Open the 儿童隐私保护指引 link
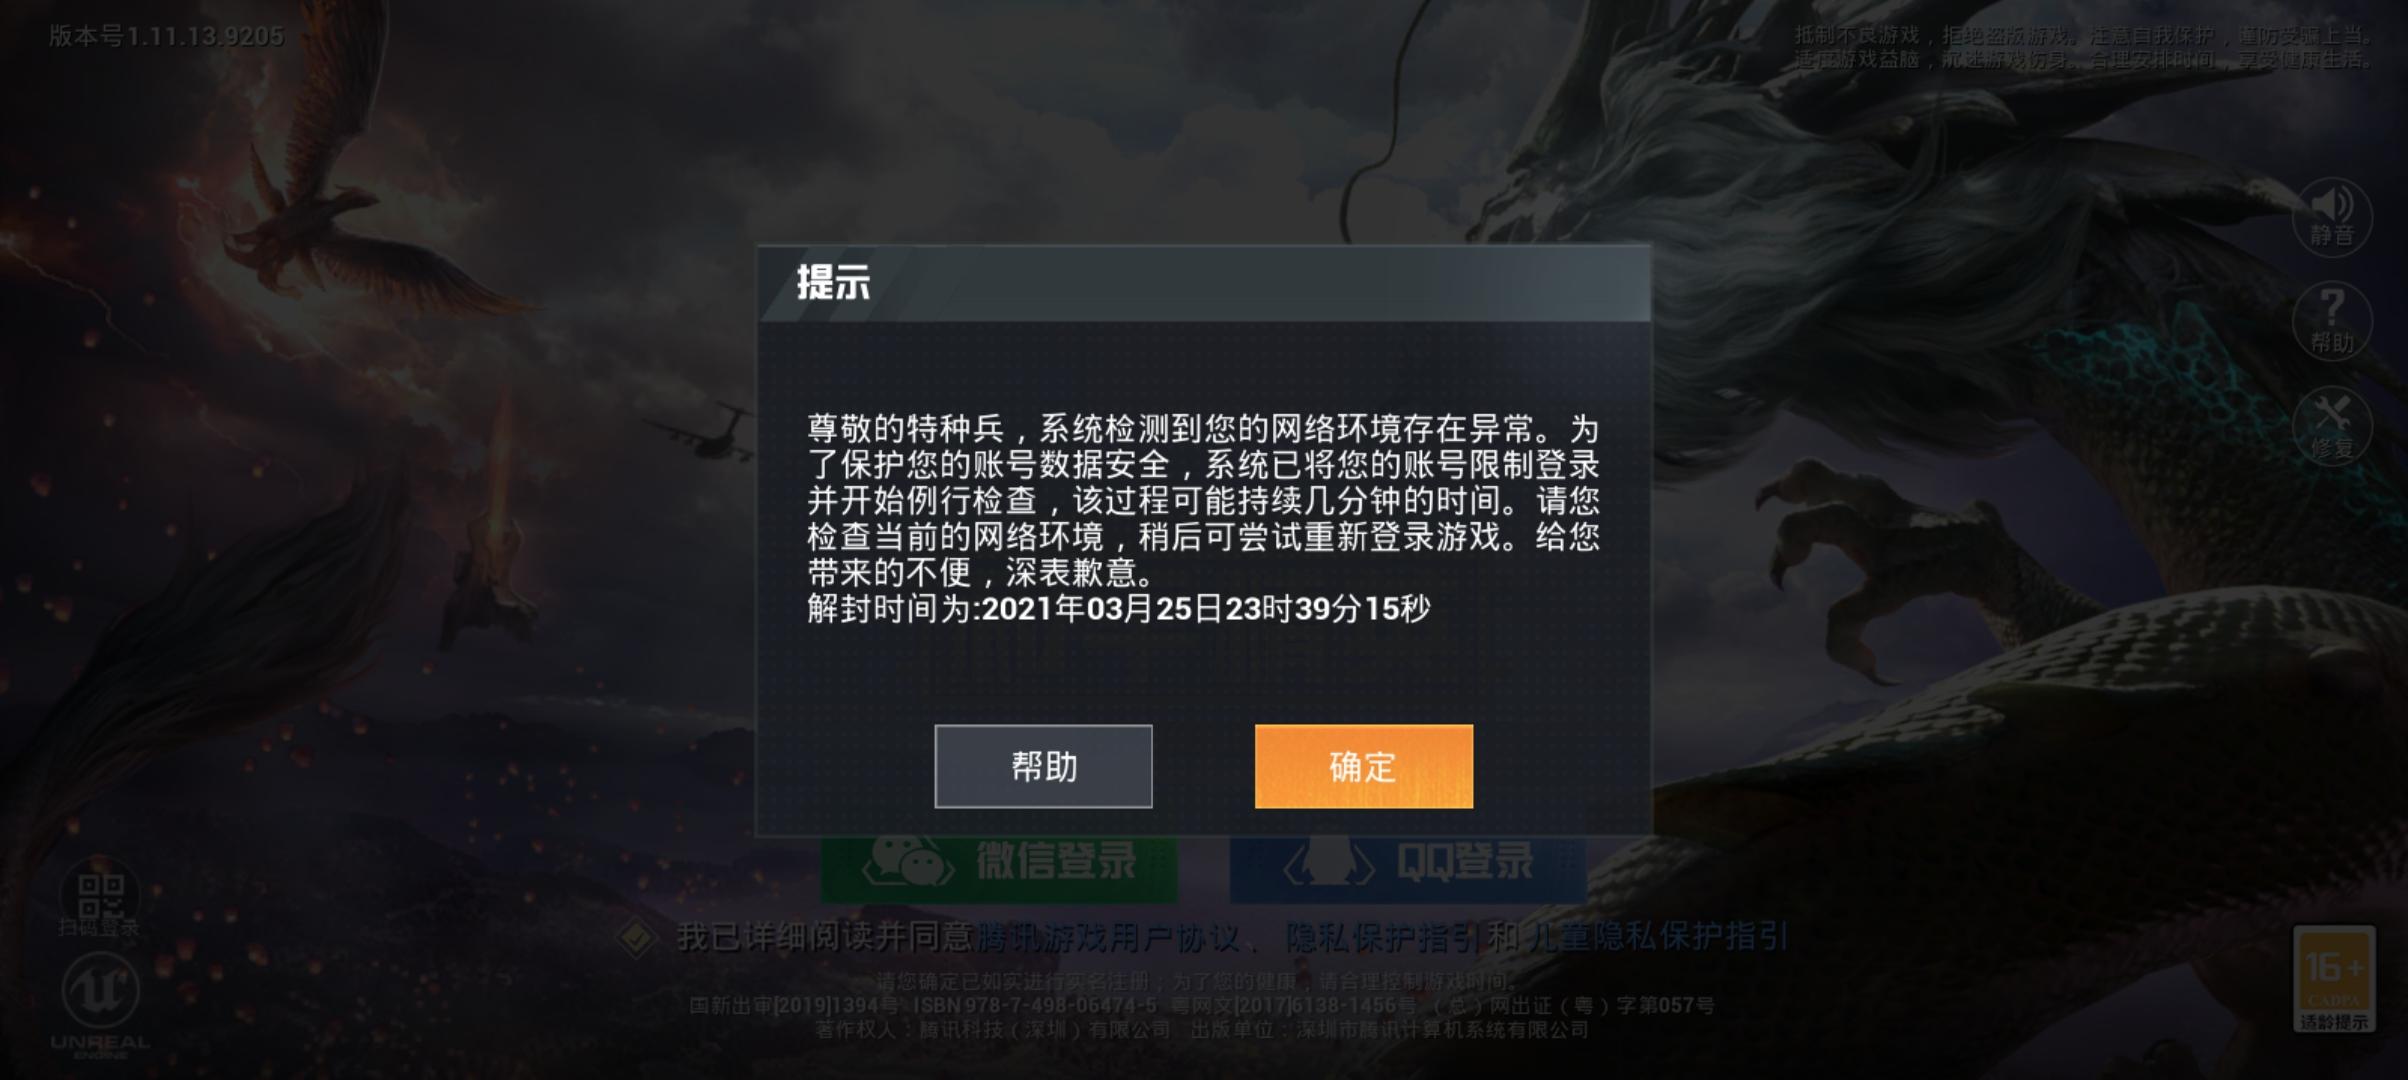The image size is (2408, 1080). (x=1656, y=937)
